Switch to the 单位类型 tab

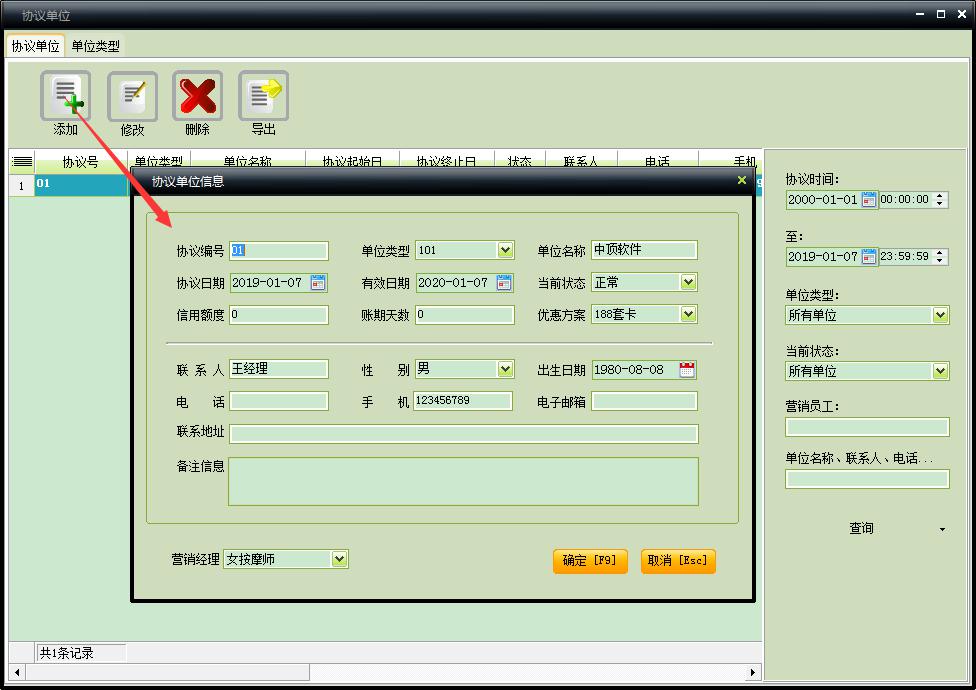tap(96, 46)
